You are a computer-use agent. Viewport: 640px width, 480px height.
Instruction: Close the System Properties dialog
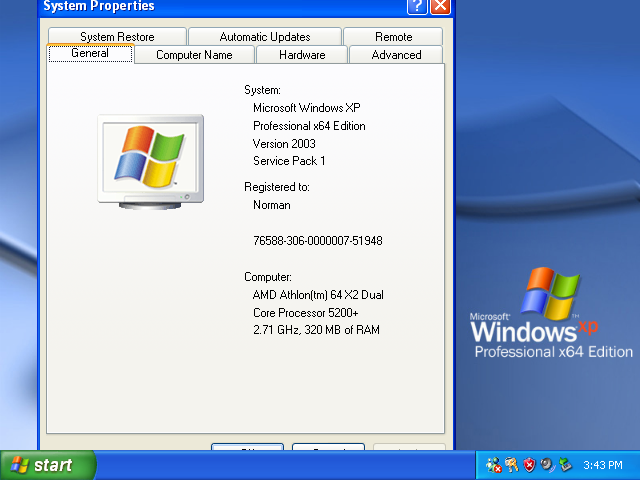click(x=440, y=6)
